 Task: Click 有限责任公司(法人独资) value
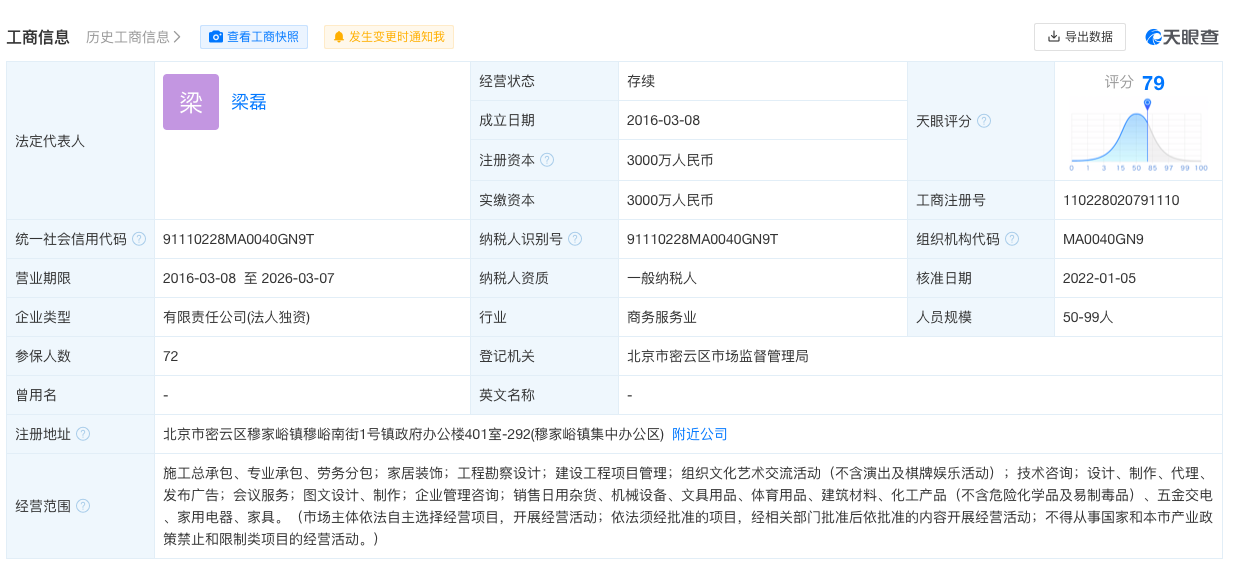point(236,317)
